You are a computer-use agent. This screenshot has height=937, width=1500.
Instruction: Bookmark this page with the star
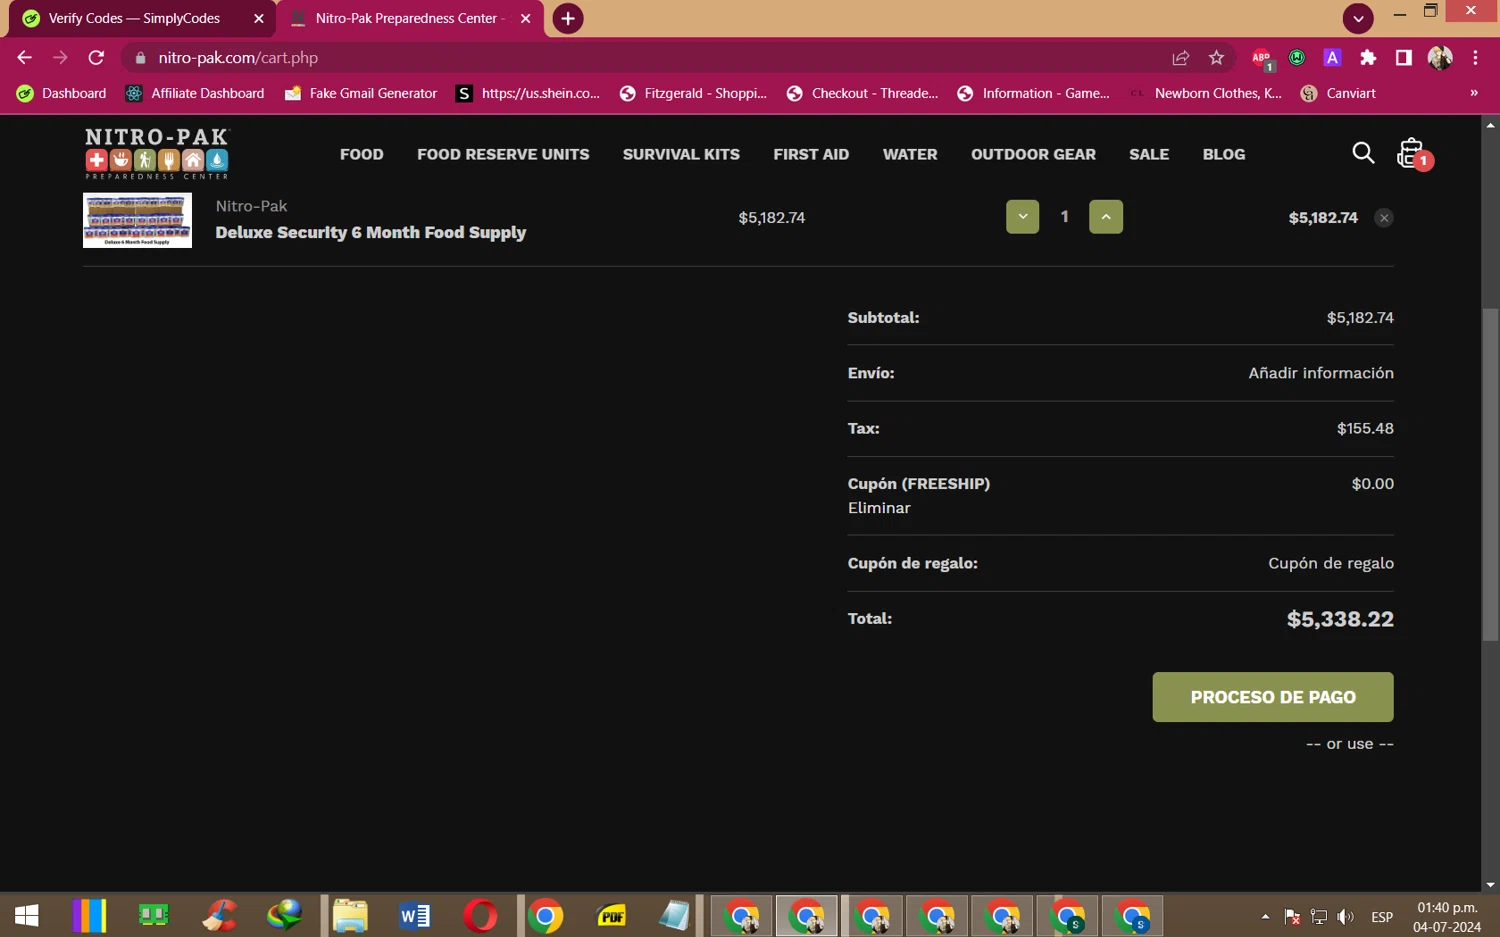(1216, 58)
